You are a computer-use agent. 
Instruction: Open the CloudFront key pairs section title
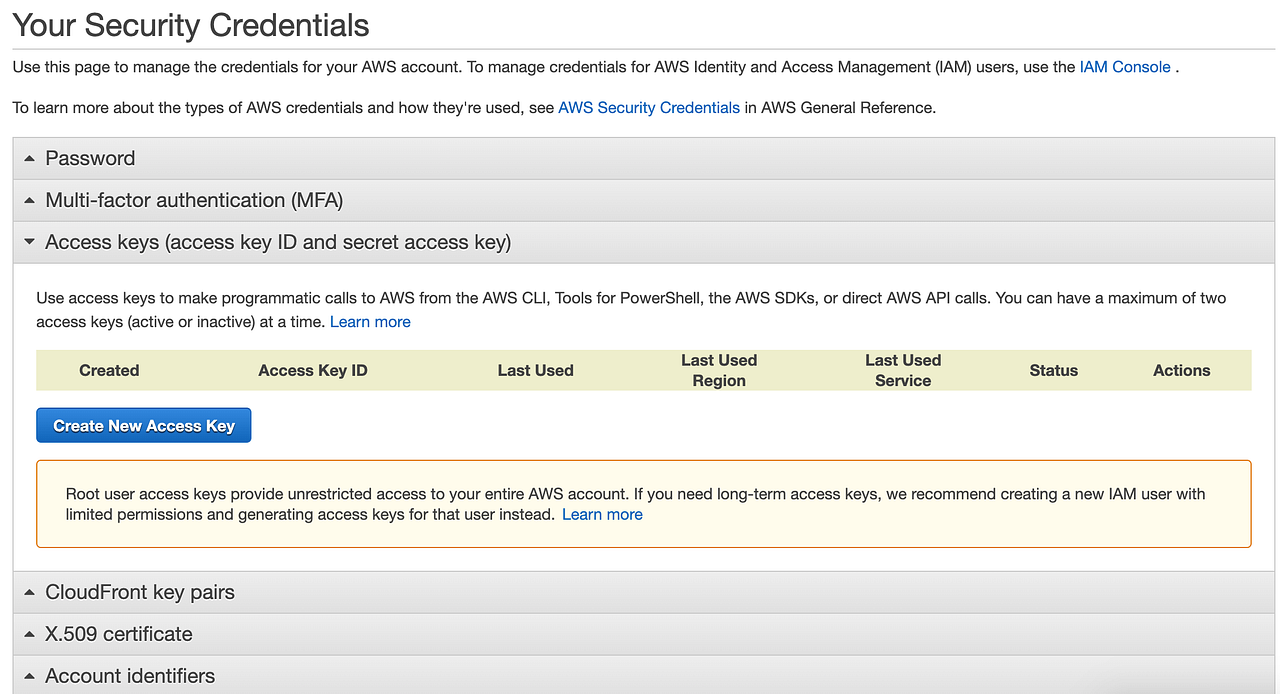tap(140, 593)
